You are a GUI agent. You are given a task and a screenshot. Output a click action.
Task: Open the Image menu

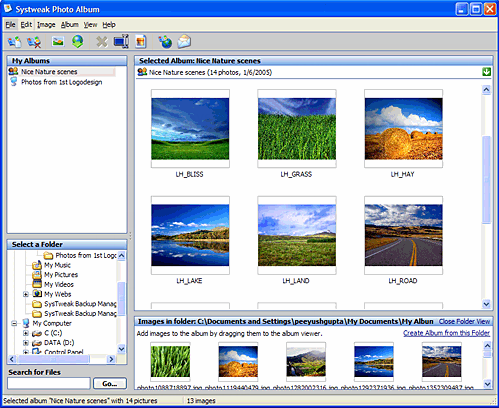46,25
